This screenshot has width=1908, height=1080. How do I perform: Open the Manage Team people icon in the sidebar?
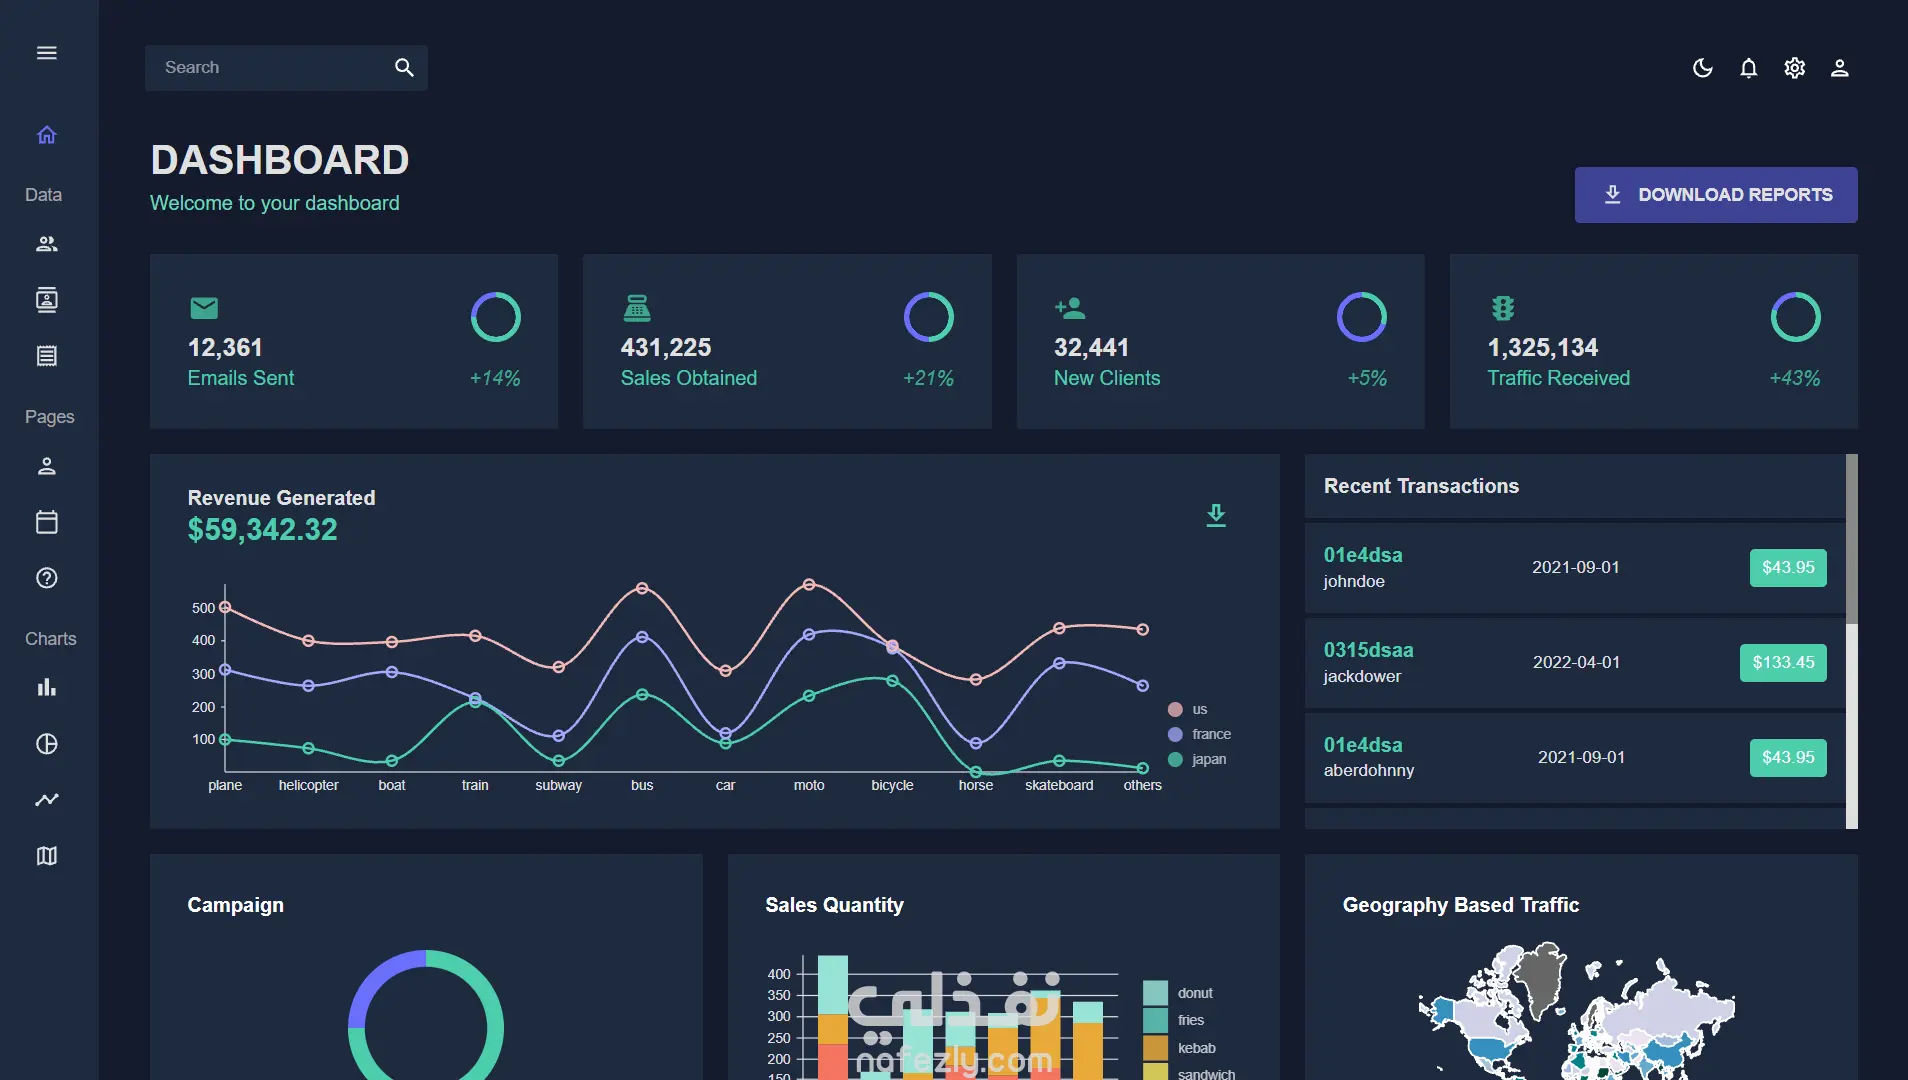(46, 244)
